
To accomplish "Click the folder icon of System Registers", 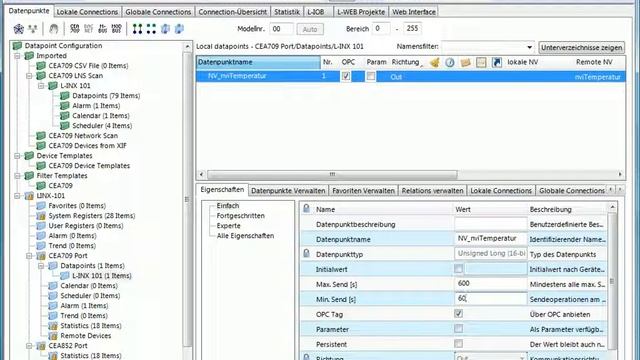I will click(x=41, y=216).
